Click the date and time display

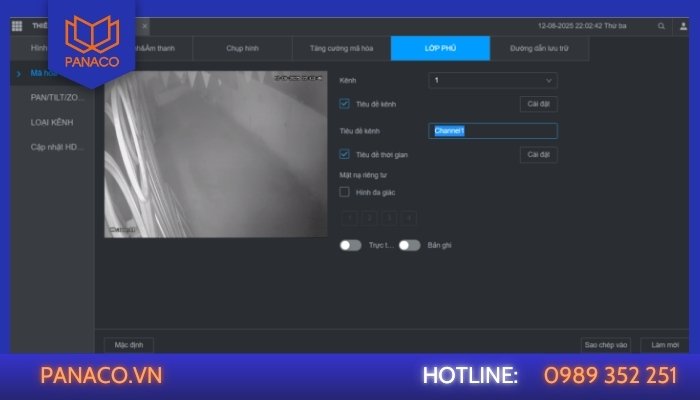coord(582,26)
